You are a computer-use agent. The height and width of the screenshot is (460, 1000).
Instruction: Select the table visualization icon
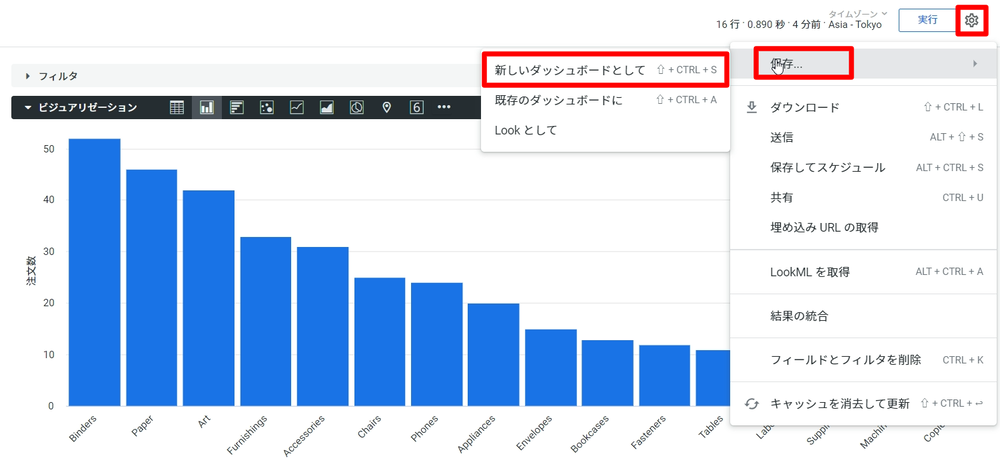pyautogui.click(x=177, y=107)
